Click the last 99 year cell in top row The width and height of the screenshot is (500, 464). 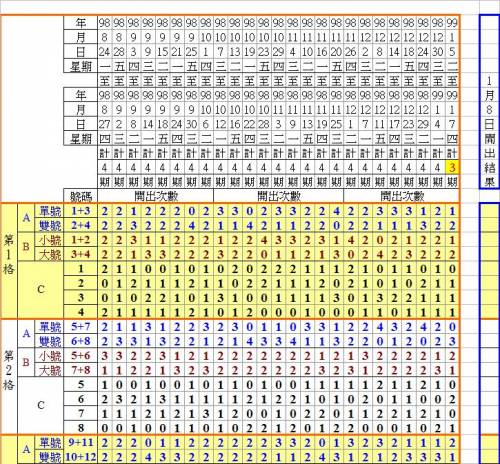pyautogui.click(x=452, y=23)
